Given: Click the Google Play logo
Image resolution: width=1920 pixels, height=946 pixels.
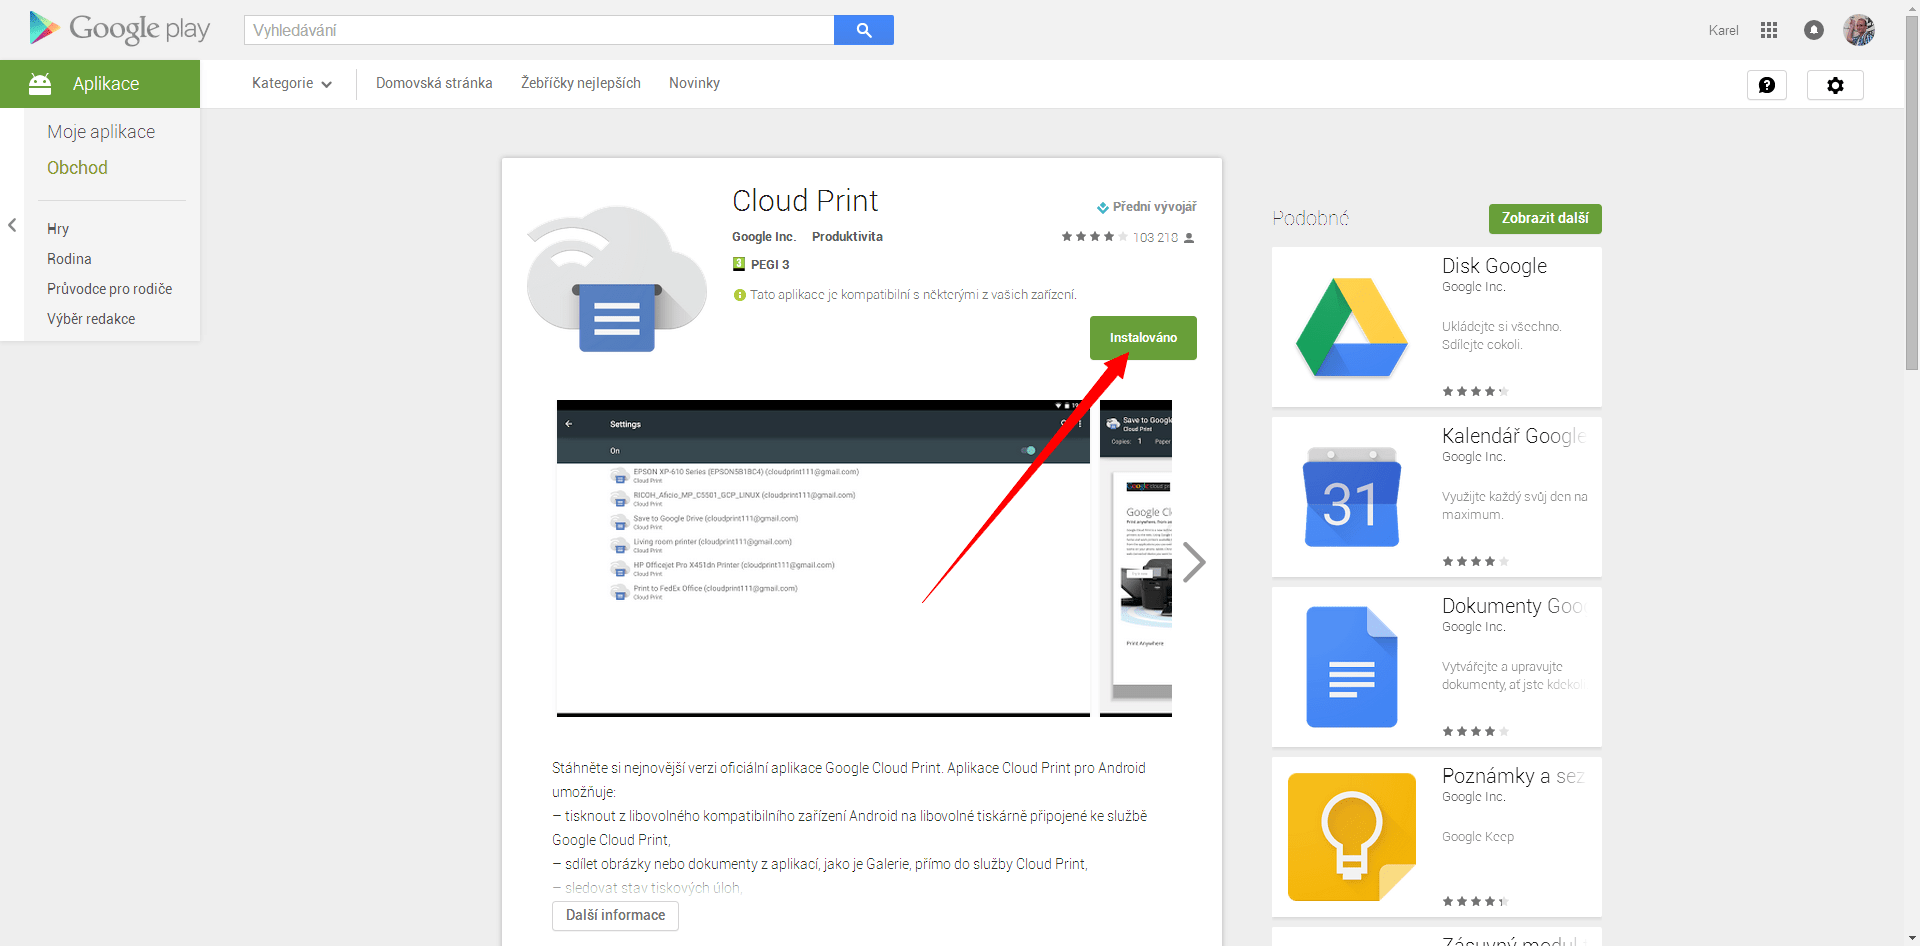Looking at the screenshot, I should [120, 28].
